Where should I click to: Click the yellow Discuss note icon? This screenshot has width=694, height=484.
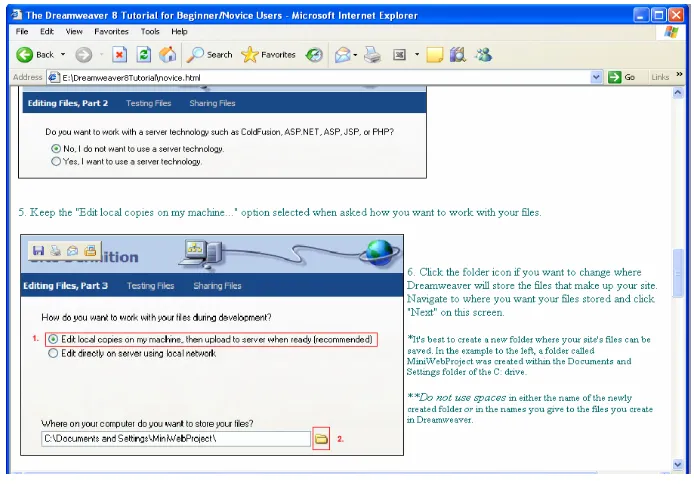coord(435,55)
